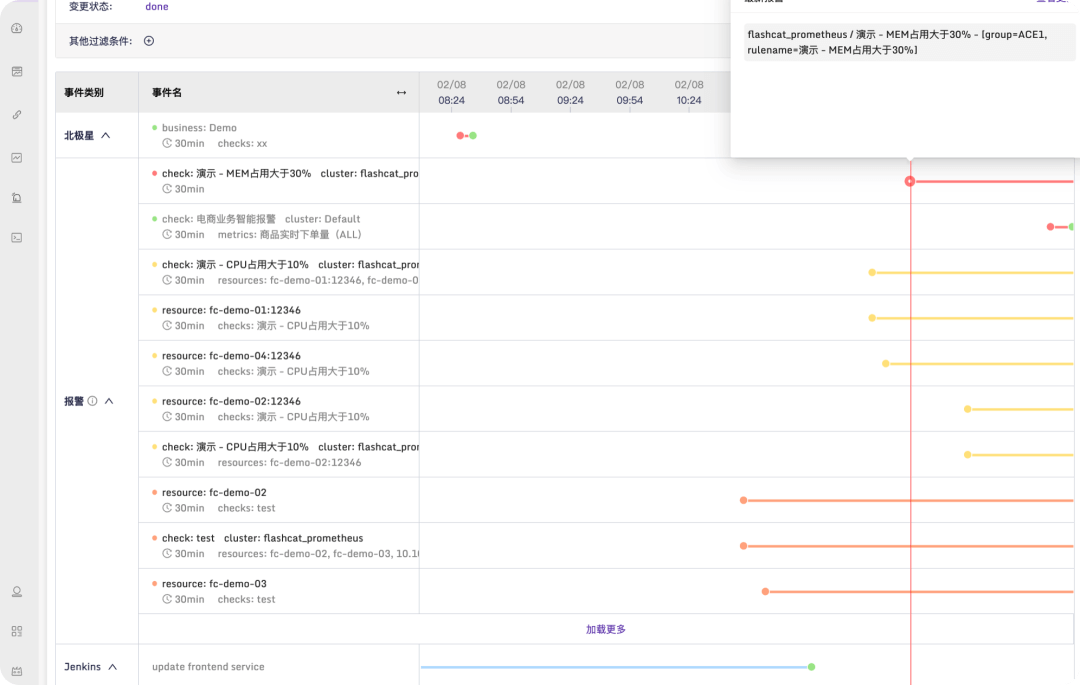Click red MEM alert start marker on timeline

[x=910, y=181]
